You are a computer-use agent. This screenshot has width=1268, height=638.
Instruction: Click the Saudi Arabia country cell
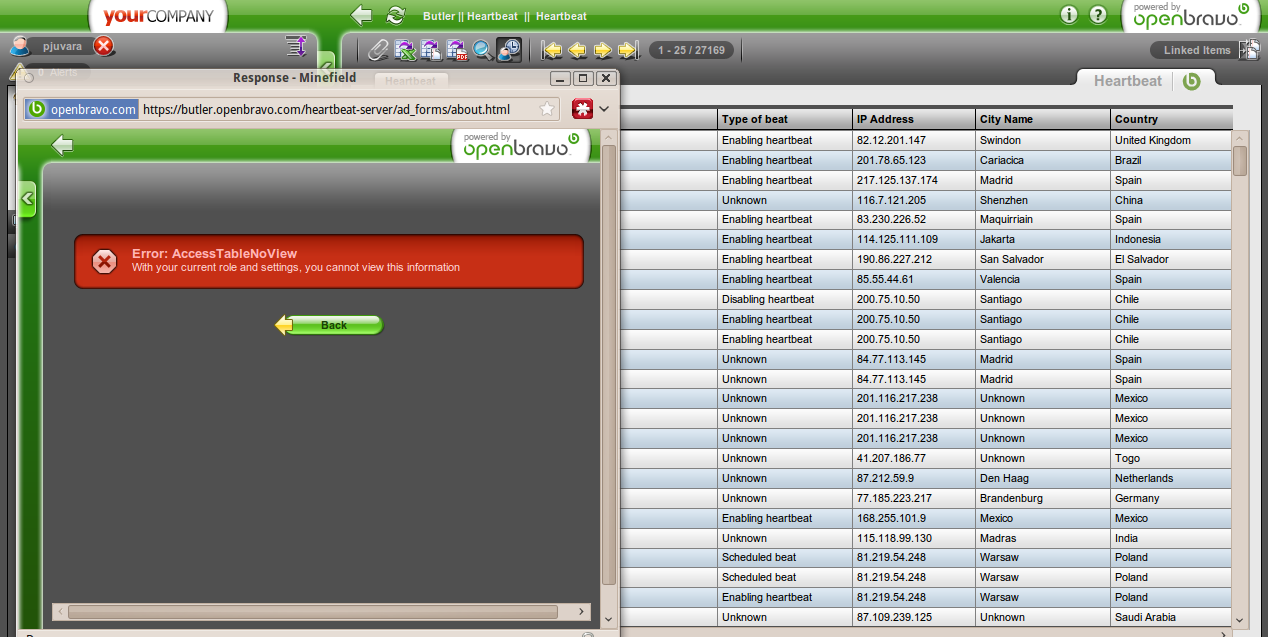(1171, 617)
